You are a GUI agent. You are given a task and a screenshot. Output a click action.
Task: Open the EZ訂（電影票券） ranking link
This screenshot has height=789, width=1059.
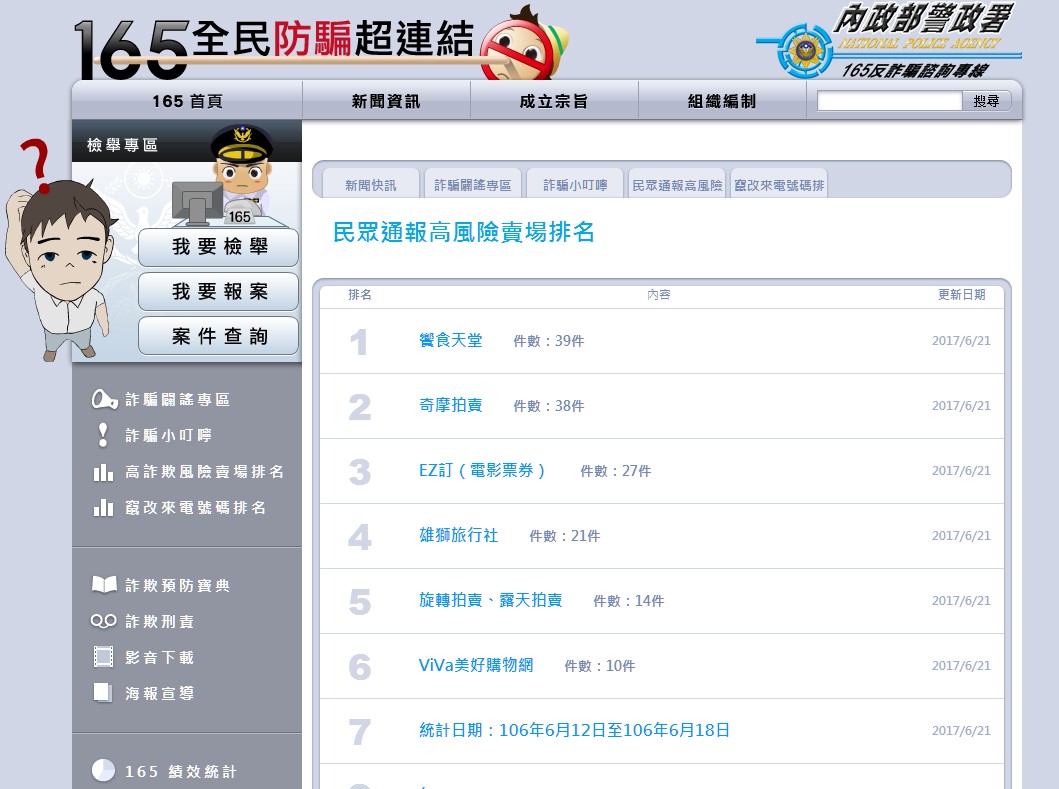[x=482, y=470]
